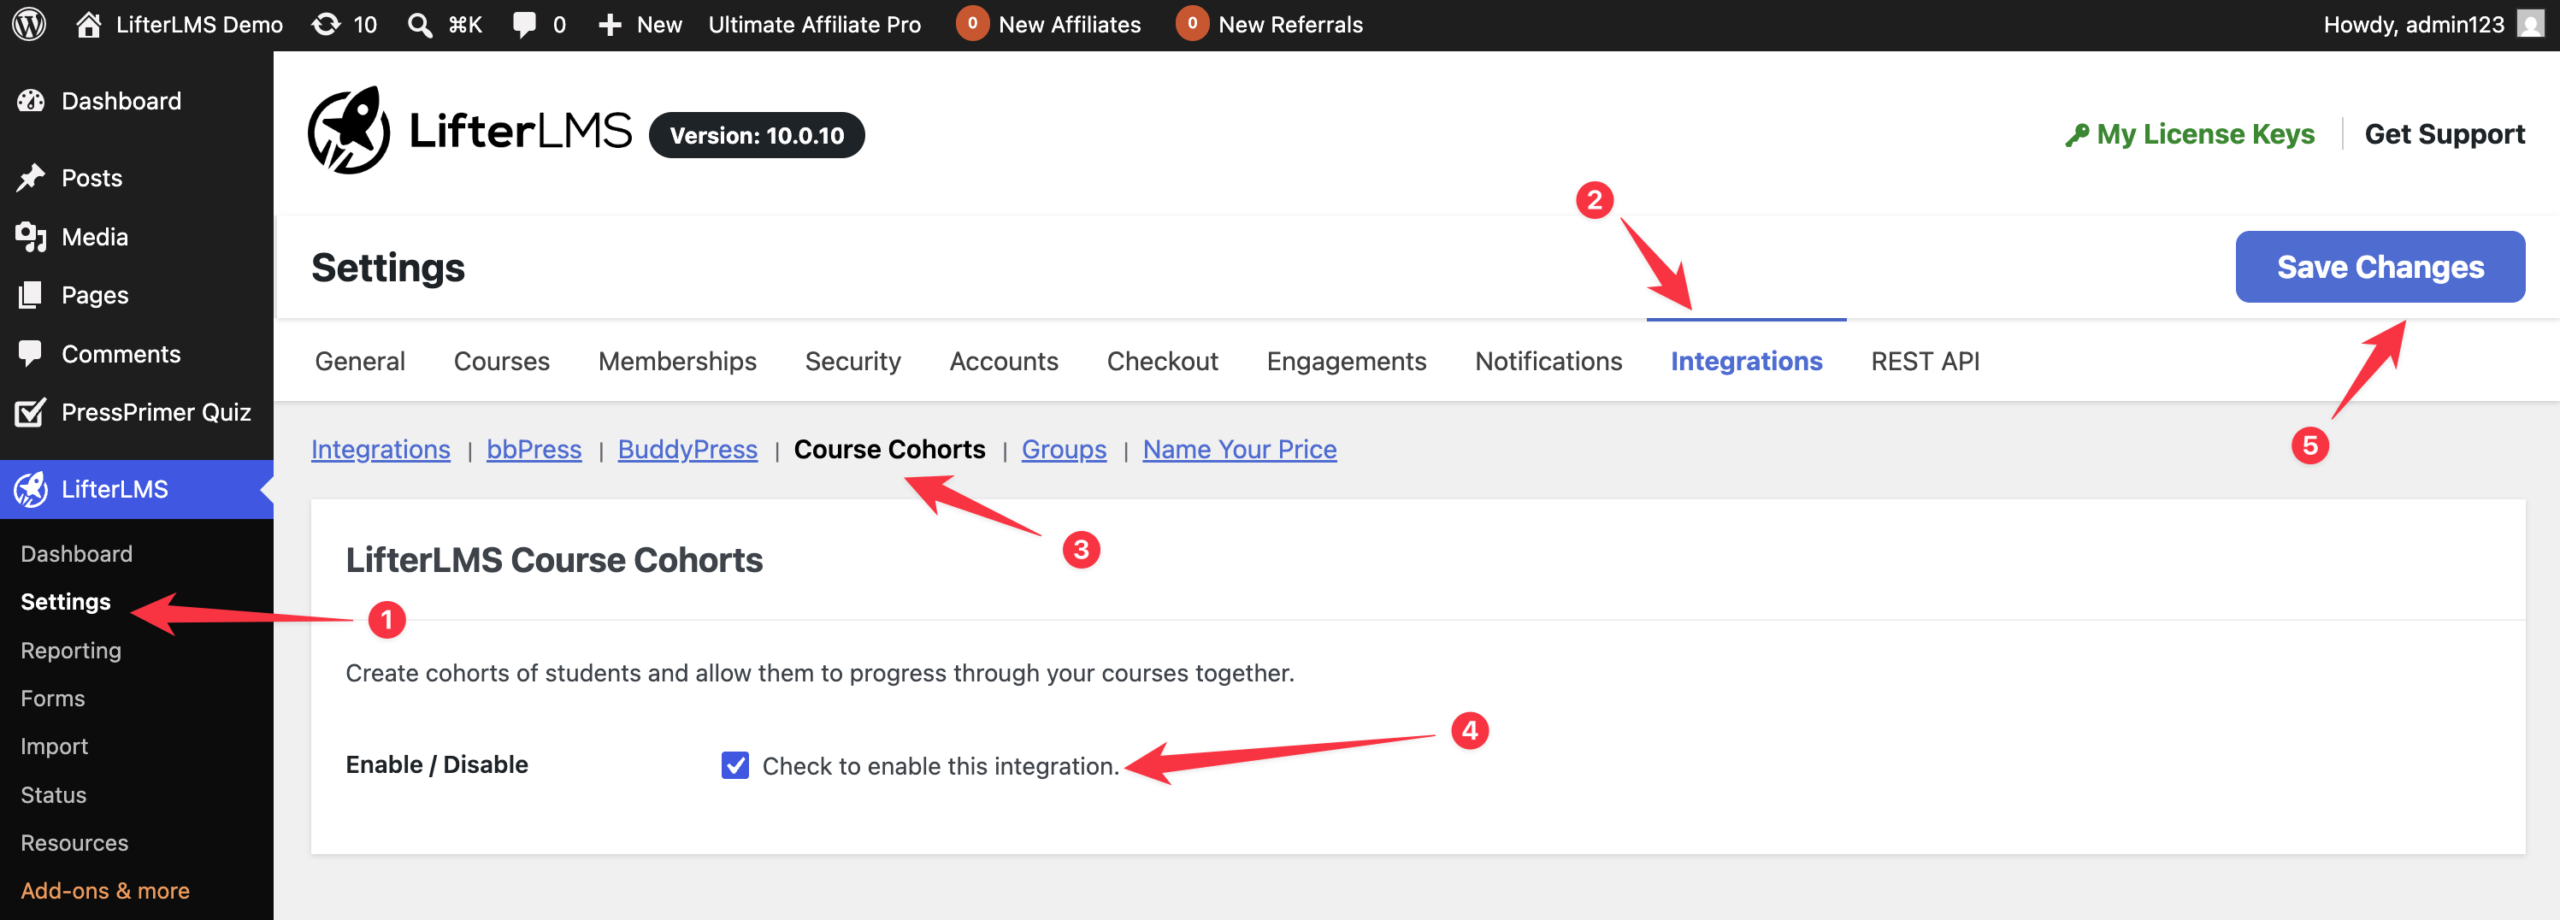The image size is (2560, 920).
Task: Select the Accounts tab
Action: click(1004, 361)
